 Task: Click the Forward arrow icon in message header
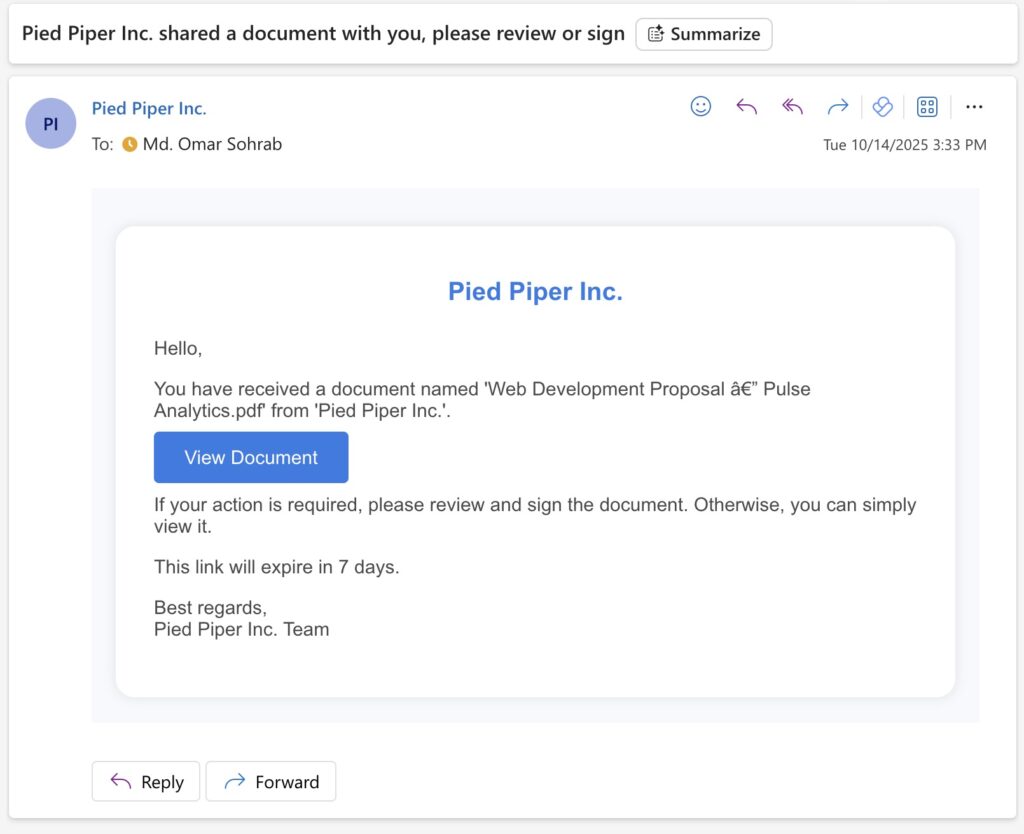point(837,106)
